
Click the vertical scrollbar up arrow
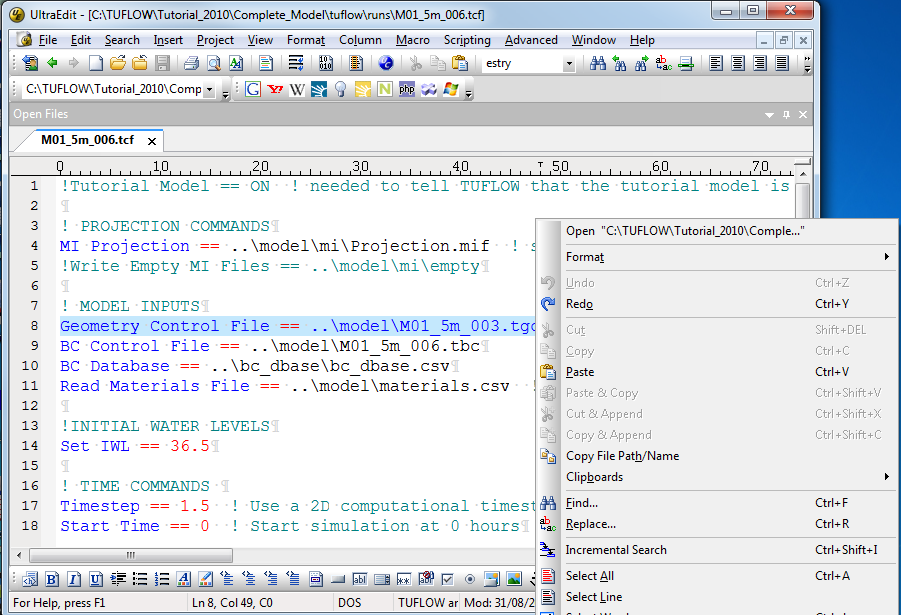tap(803, 174)
